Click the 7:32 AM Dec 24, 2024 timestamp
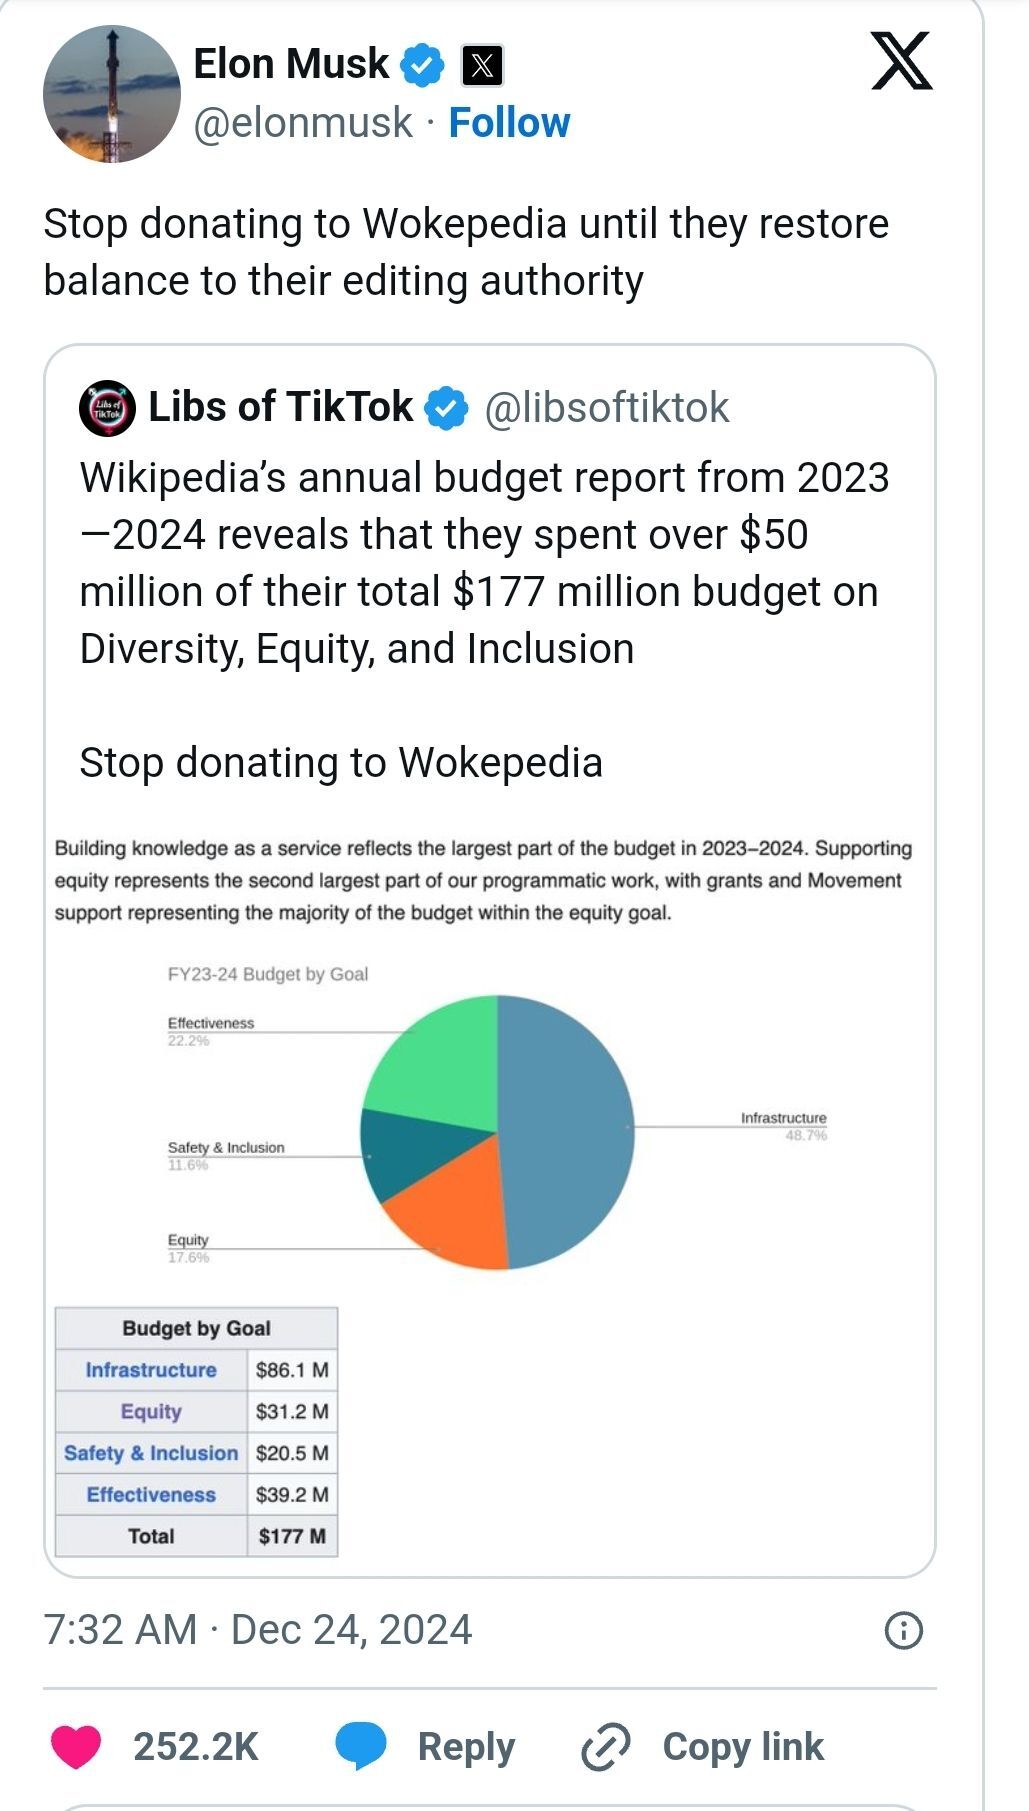 [257, 1630]
